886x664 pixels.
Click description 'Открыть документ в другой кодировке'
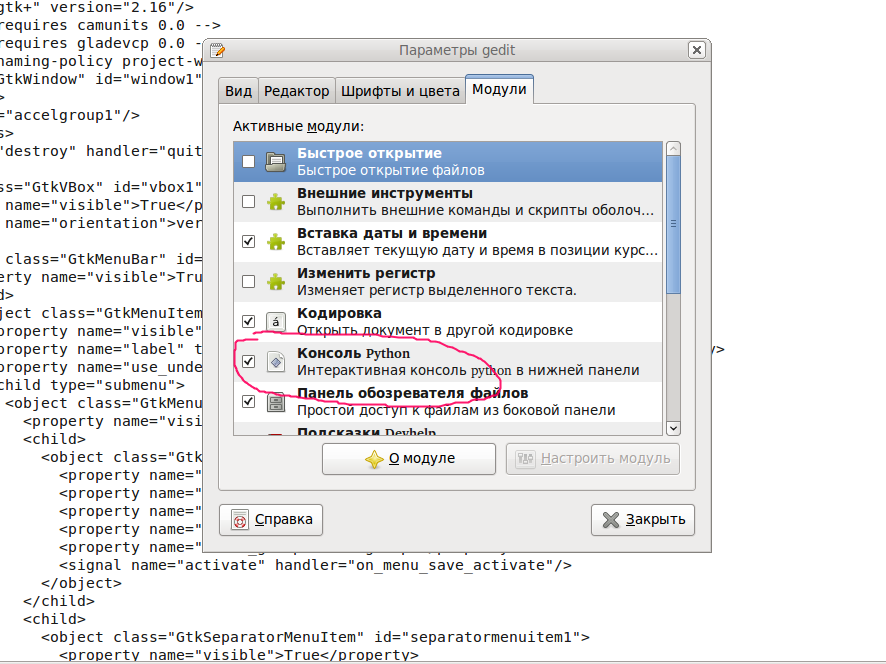435,330
